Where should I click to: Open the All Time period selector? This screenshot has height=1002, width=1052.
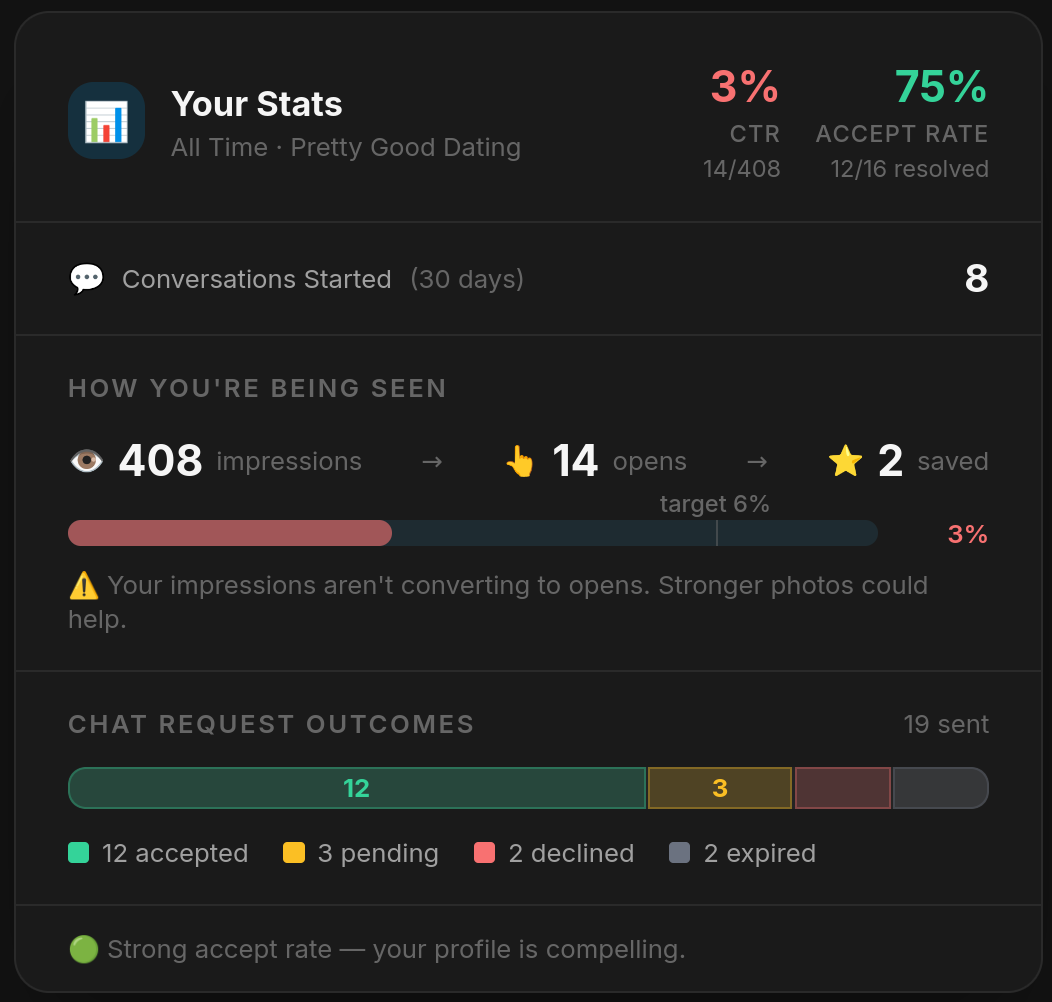click(219, 147)
